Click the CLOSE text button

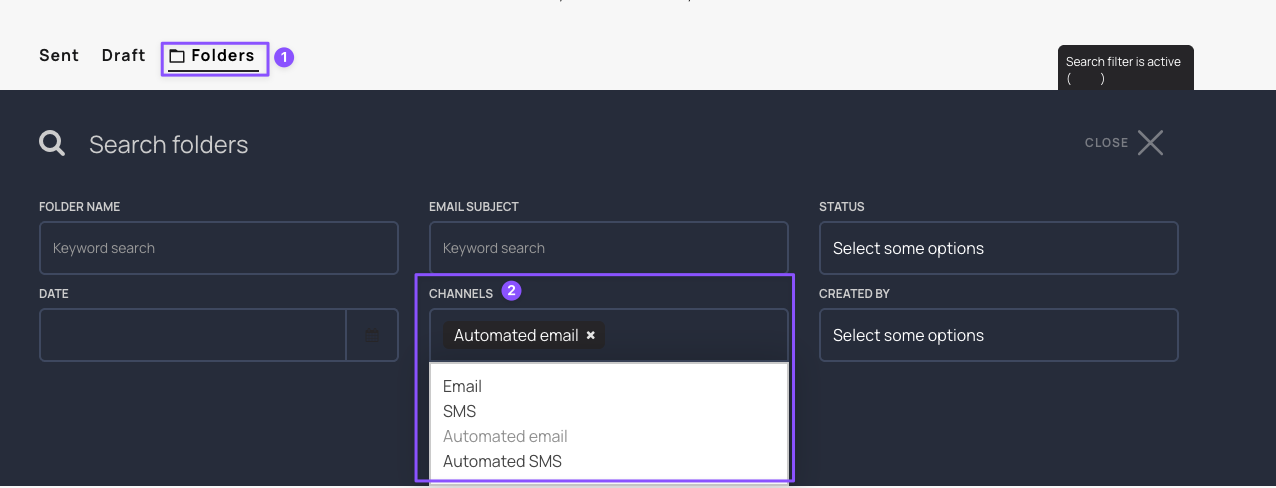click(1106, 143)
